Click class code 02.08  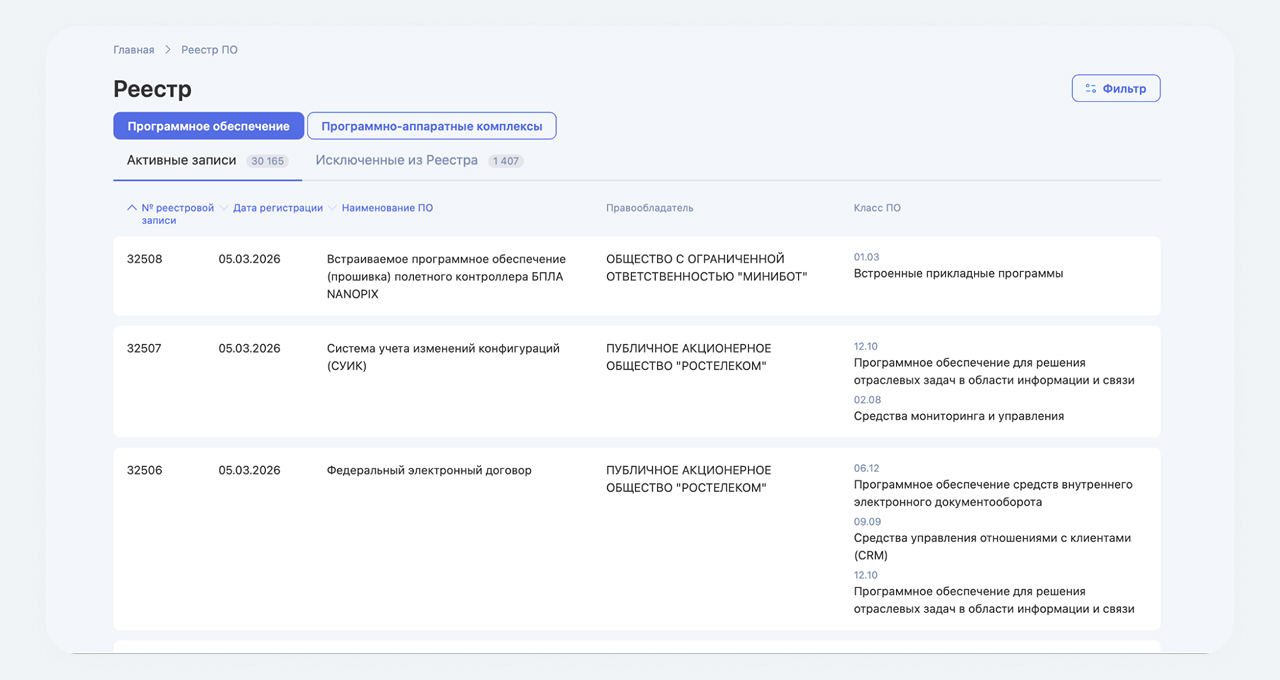coord(867,400)
